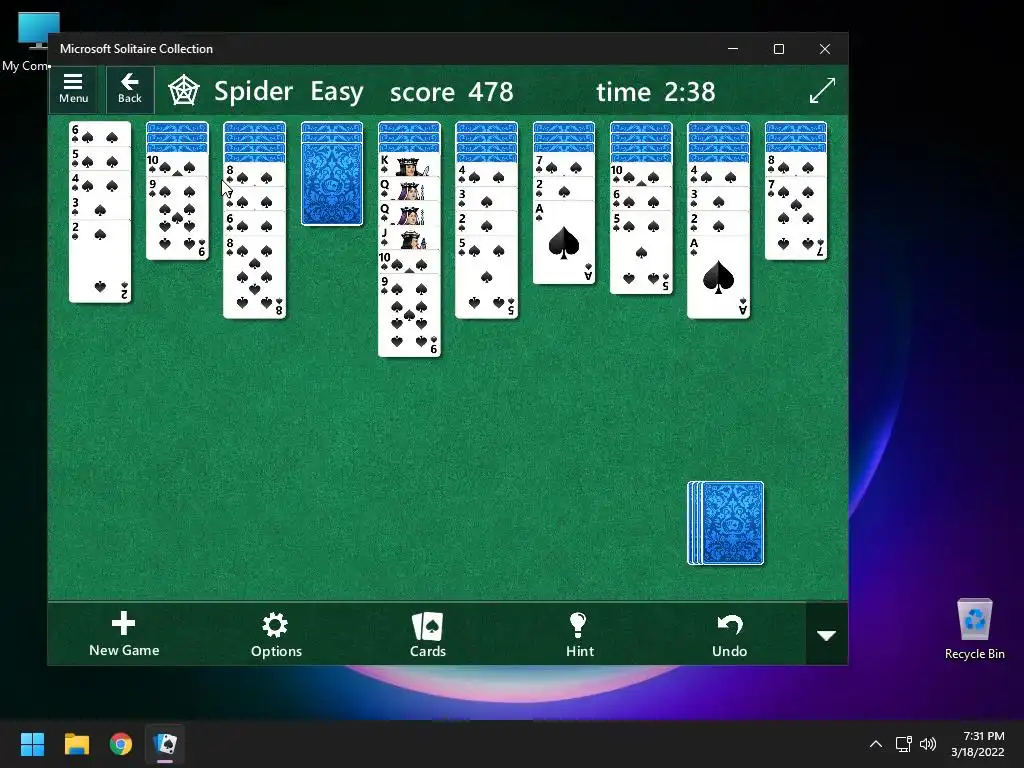Select the bottom 2 of spades in first column
This screenshot has width=1024, height=768.
(x=100, y=261)
